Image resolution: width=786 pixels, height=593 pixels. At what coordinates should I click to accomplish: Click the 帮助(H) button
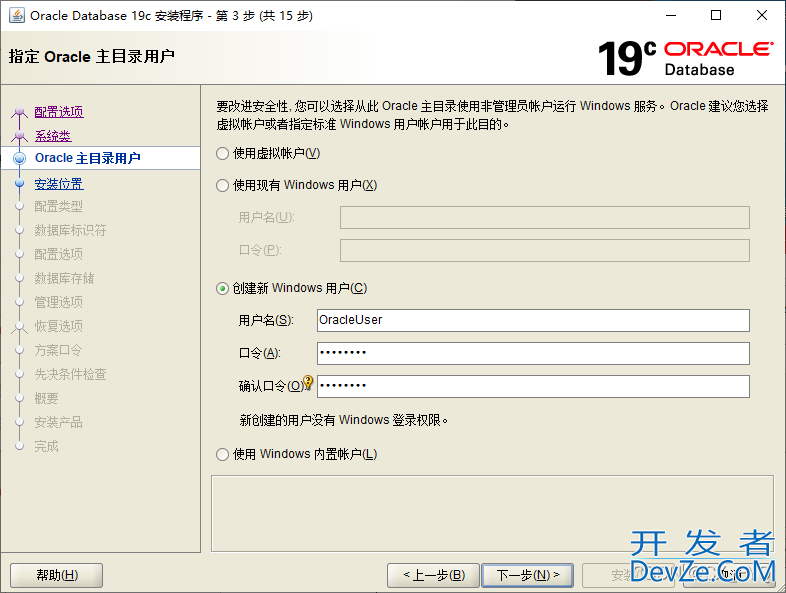(57, 575)
